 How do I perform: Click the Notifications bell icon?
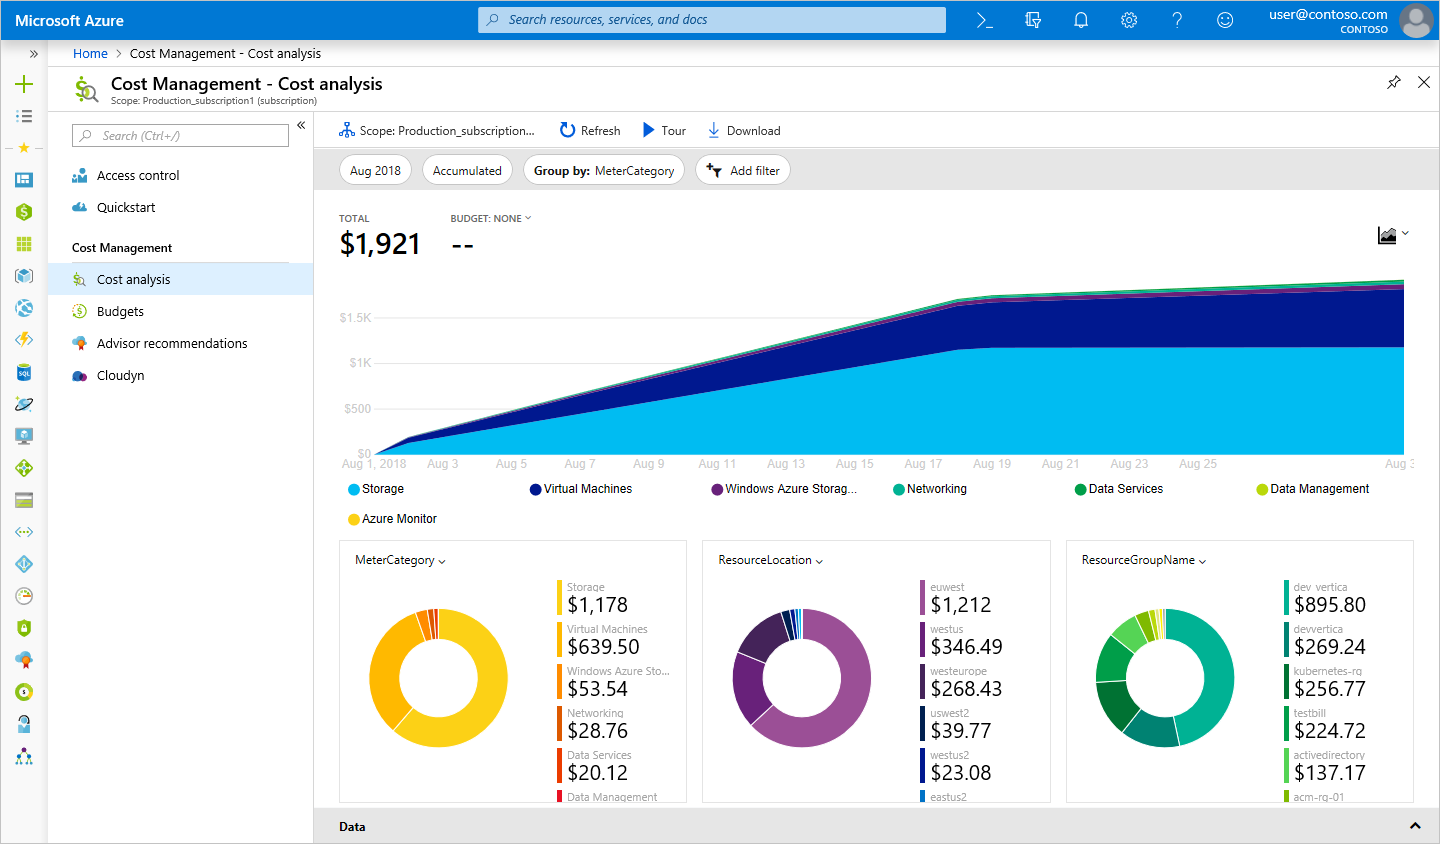[x=1081, y=20]
